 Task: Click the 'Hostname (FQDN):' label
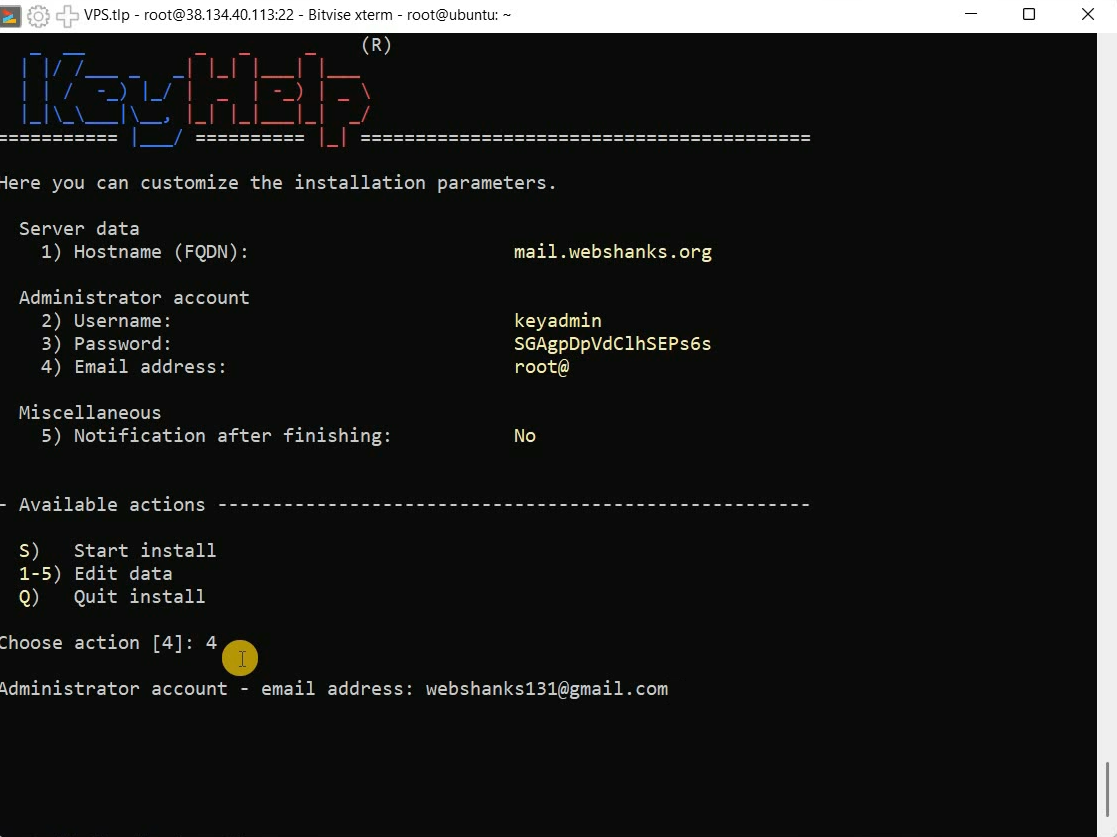pyautogui.click(x=161, y=252)
